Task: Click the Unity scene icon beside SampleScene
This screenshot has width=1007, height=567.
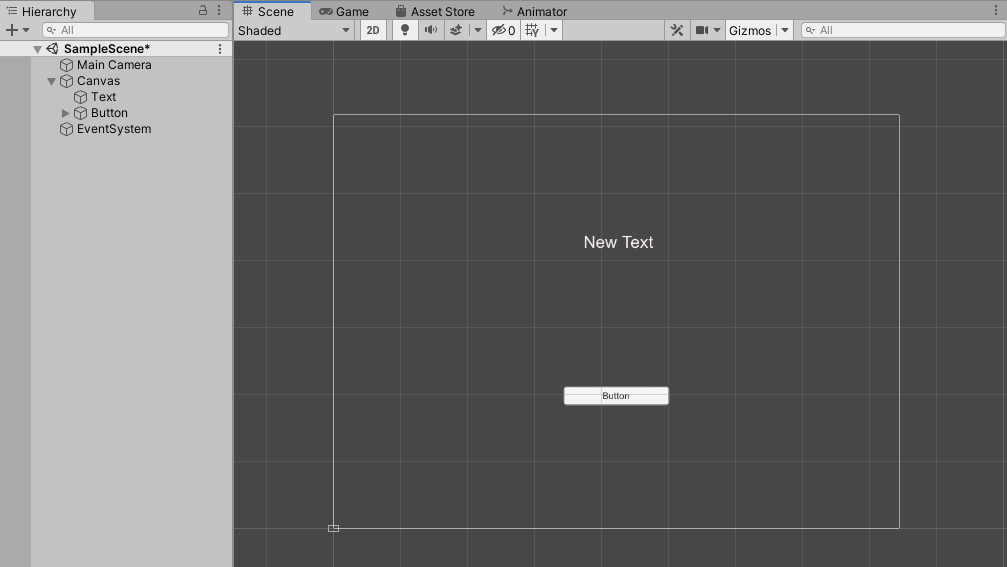Action: 52,49
